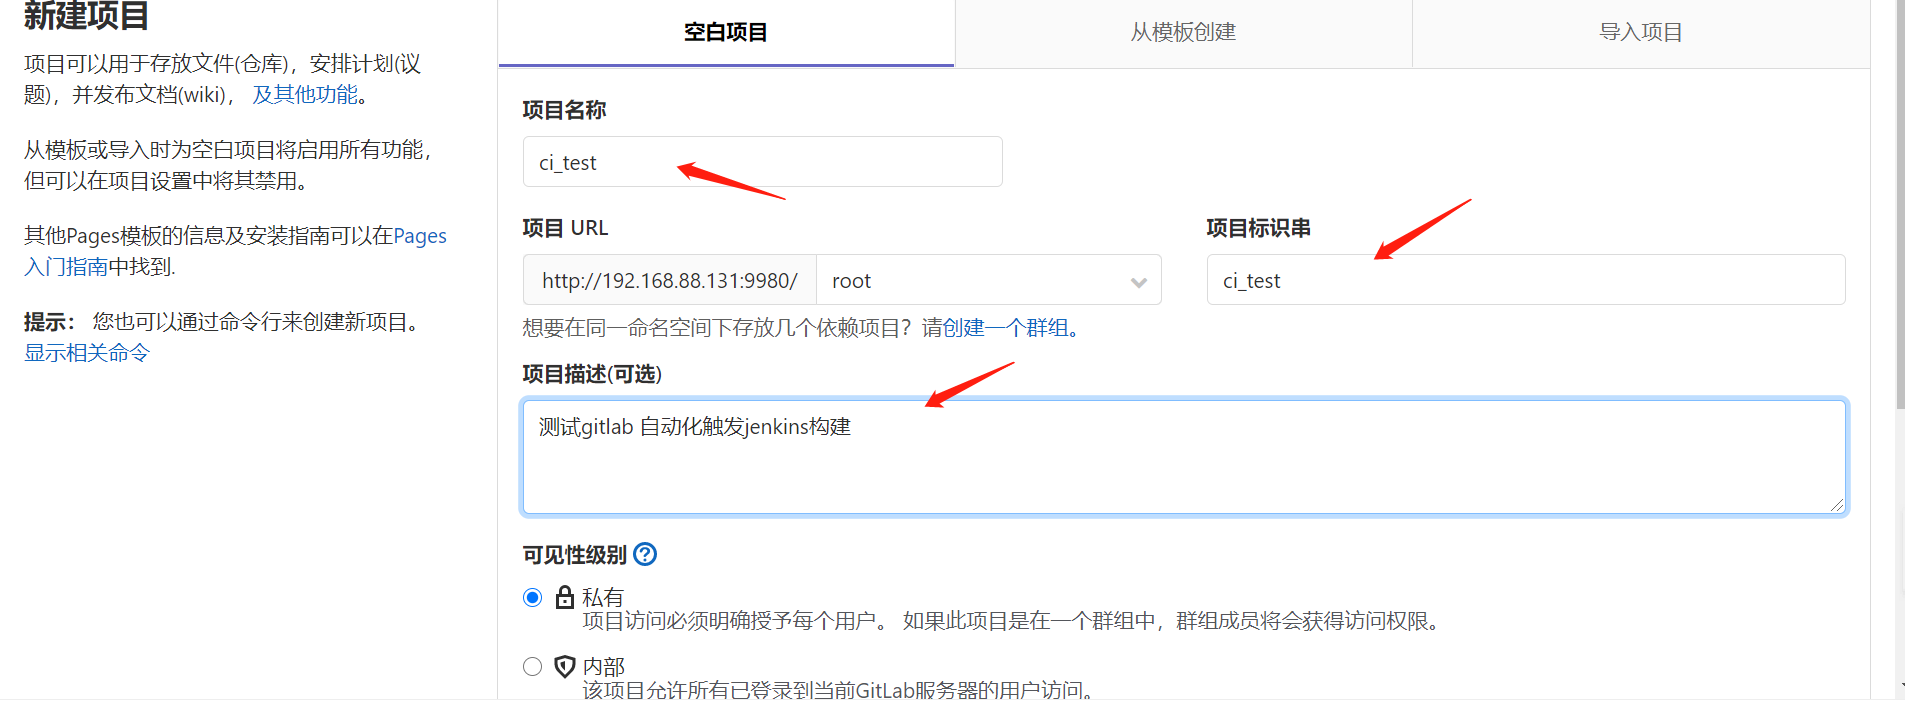Select the 内部 visibility radio button

(x=533, y=667)
